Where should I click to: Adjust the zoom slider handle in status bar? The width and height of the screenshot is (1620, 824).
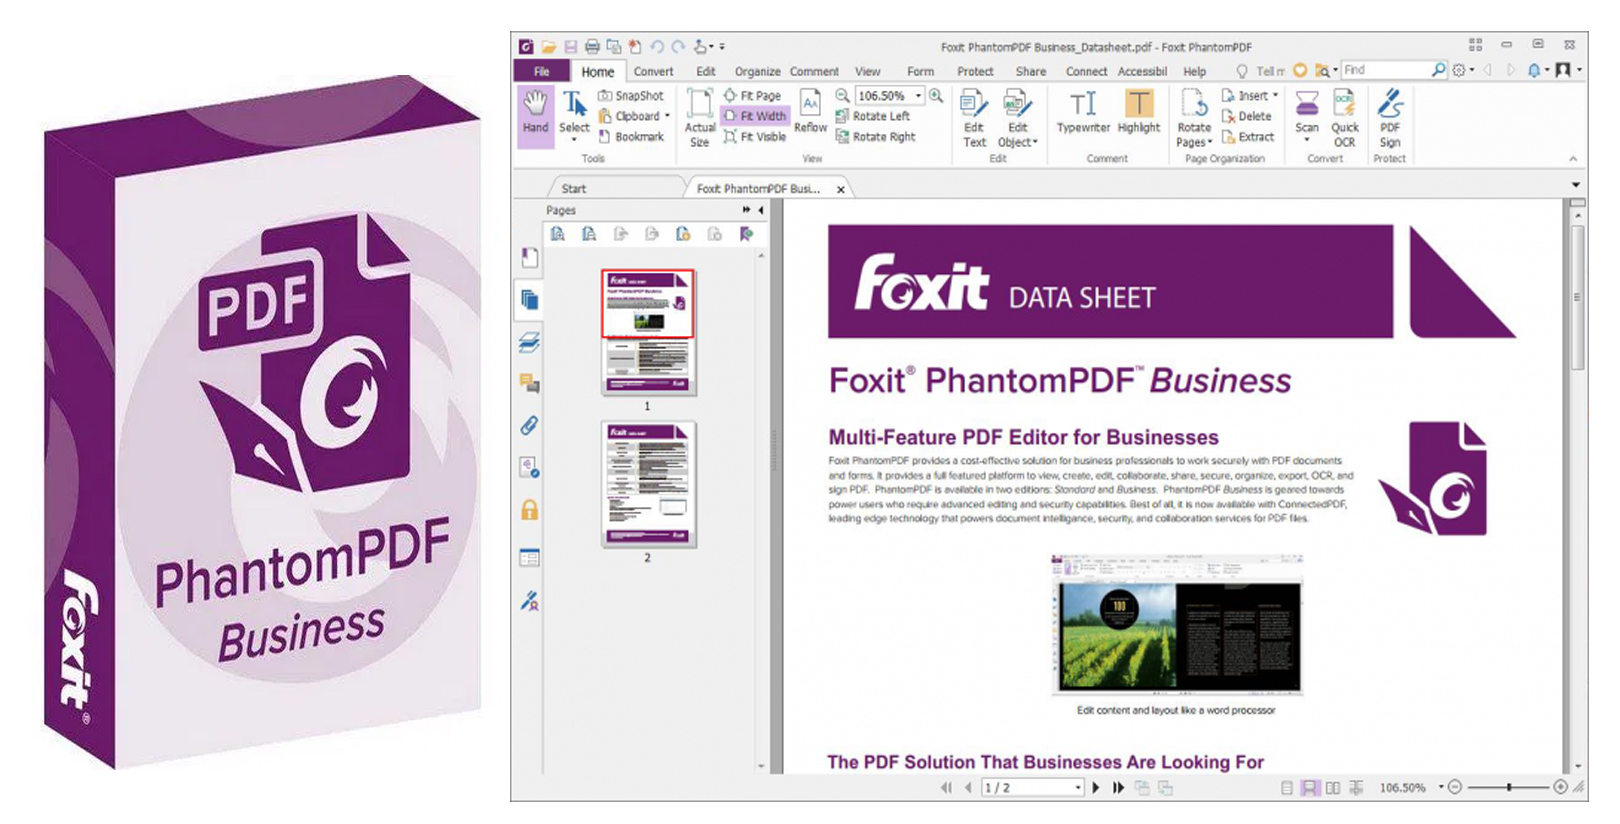1509,788
